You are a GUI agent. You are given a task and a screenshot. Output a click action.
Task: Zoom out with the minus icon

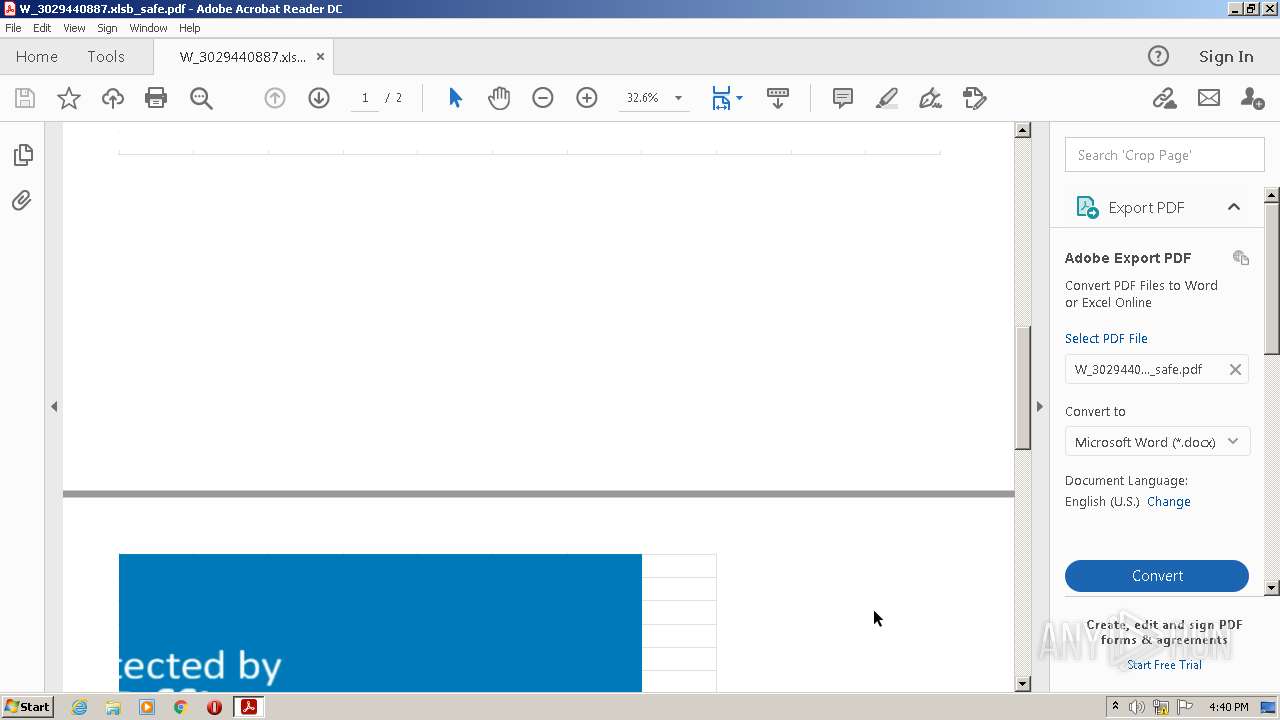click(x=543, y=98)
